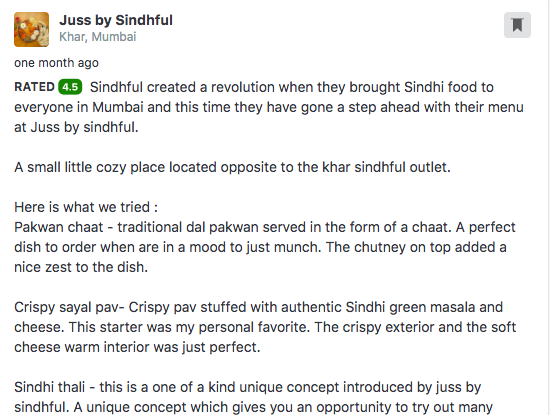Click the 'Sindhful created a revolution' opening sentence
550x415 pixels.
coord(291,87)
